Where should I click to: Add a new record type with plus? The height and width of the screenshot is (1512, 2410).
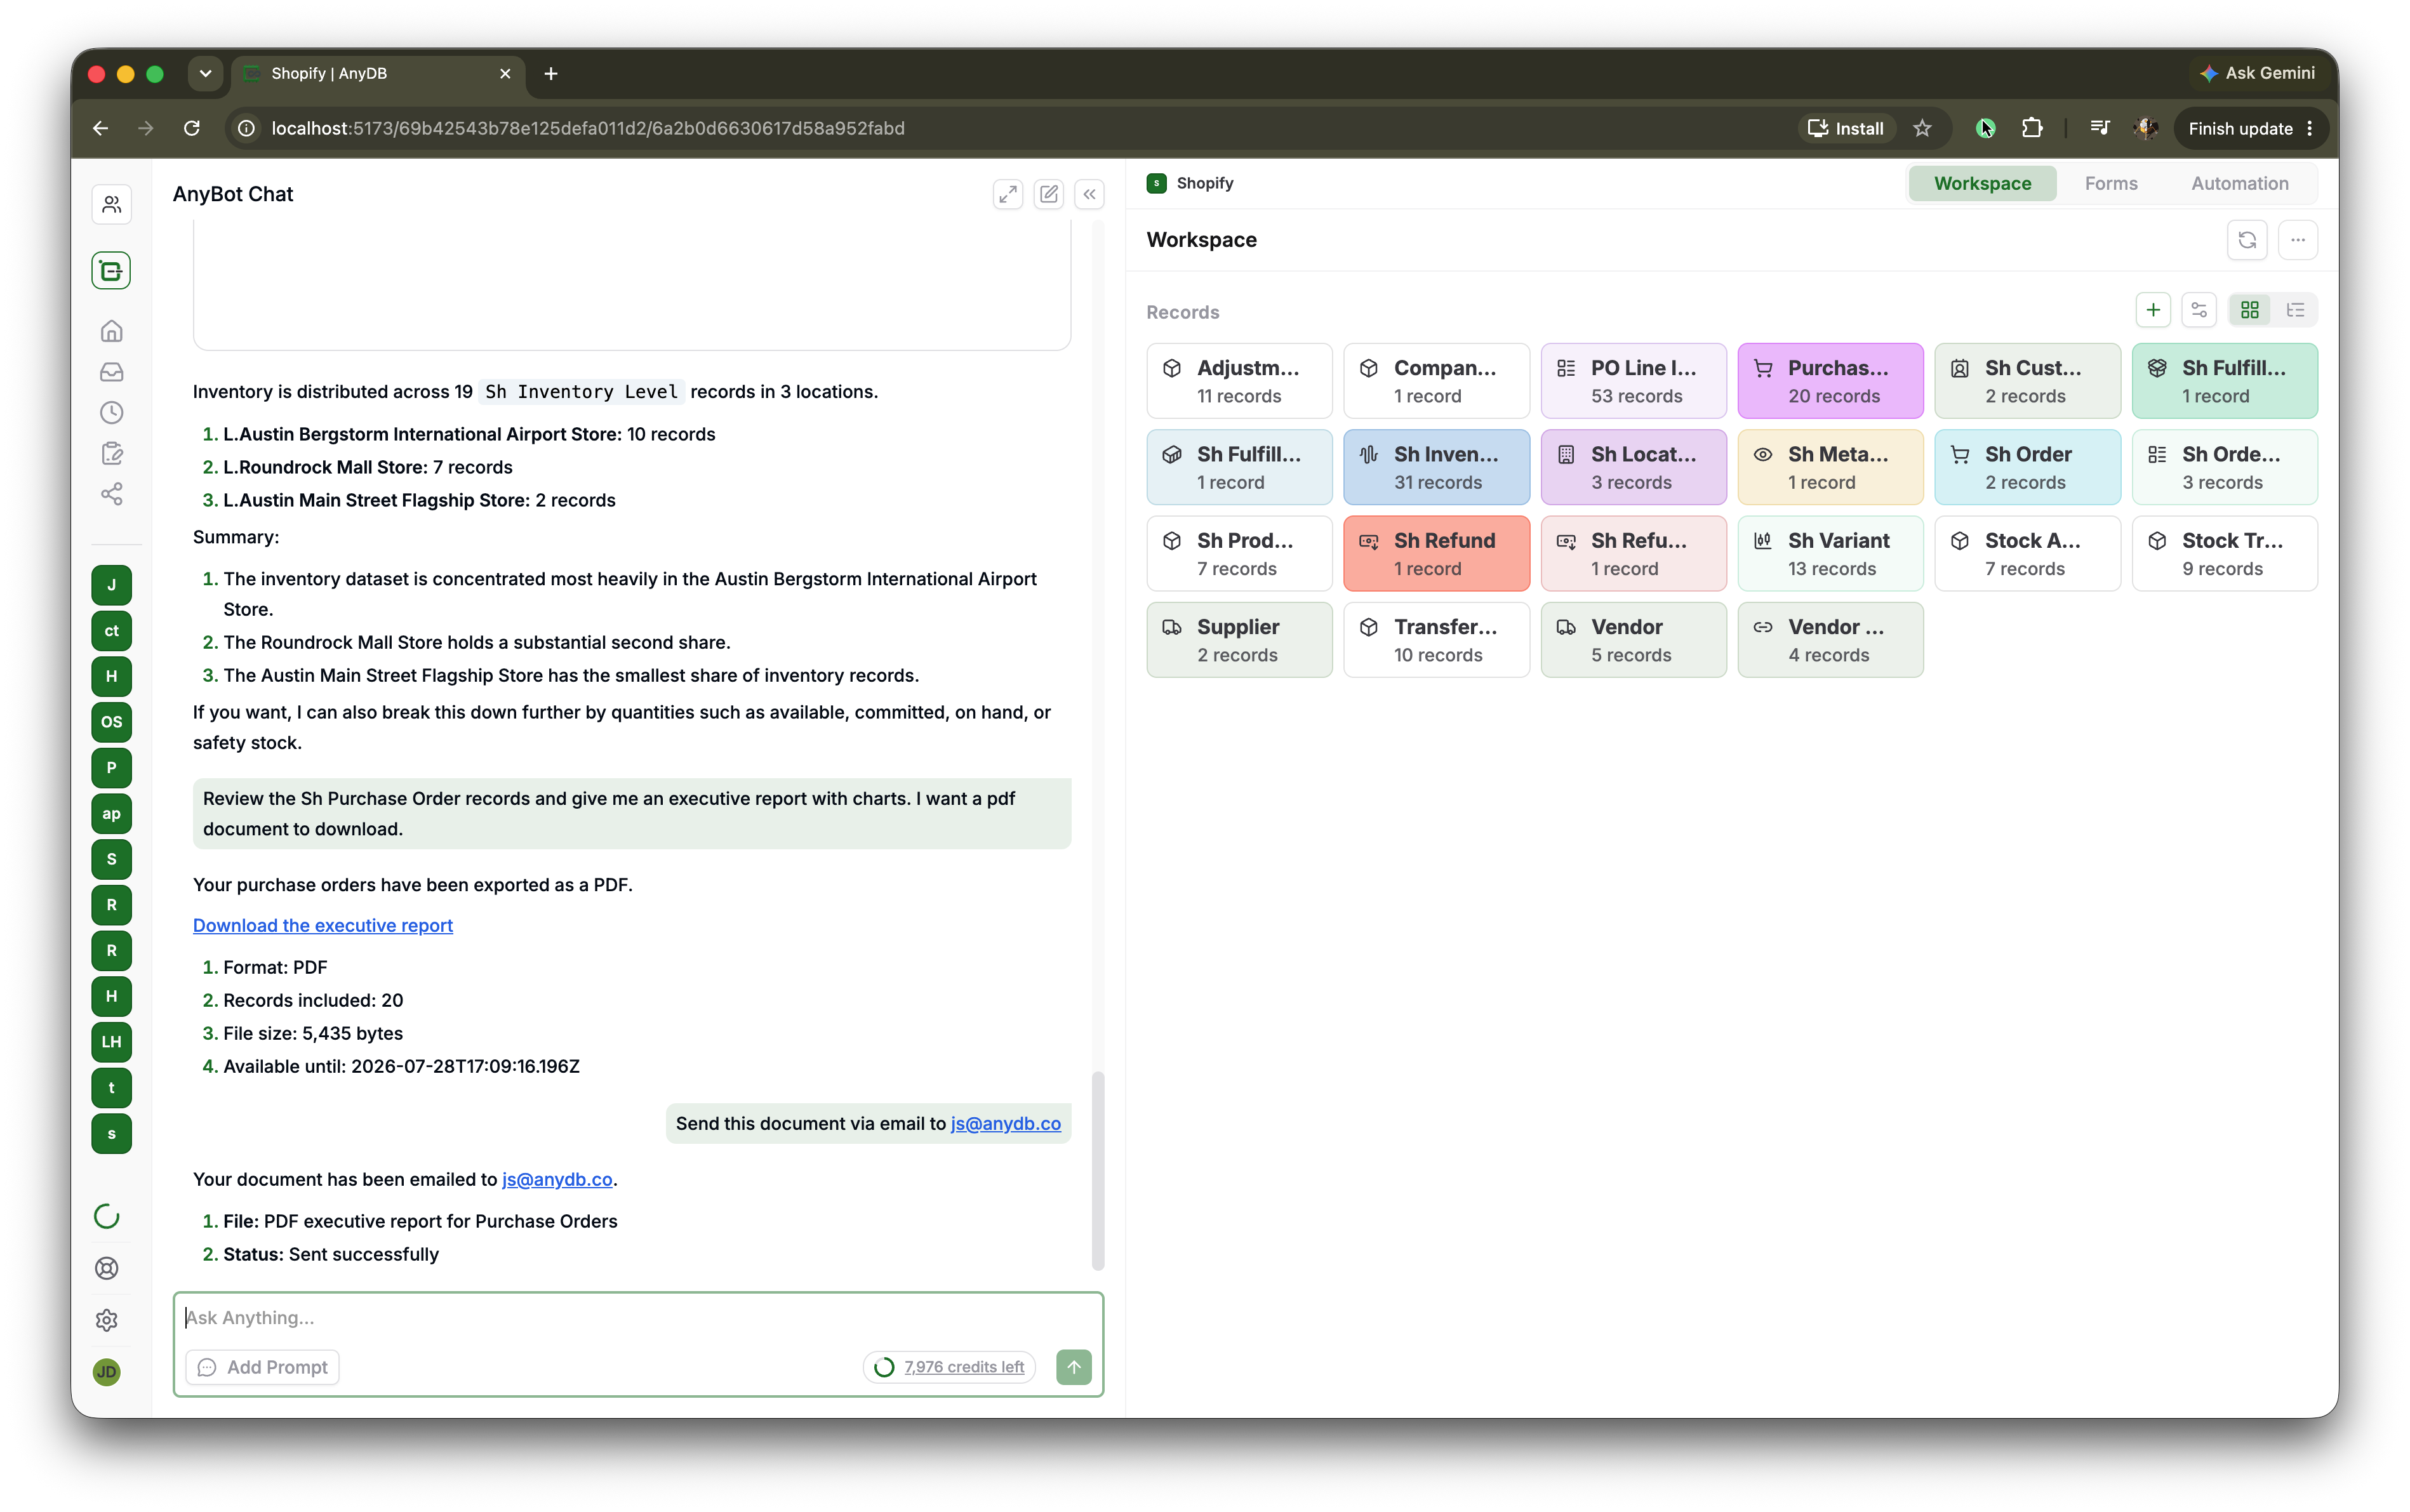[2153, 310]
